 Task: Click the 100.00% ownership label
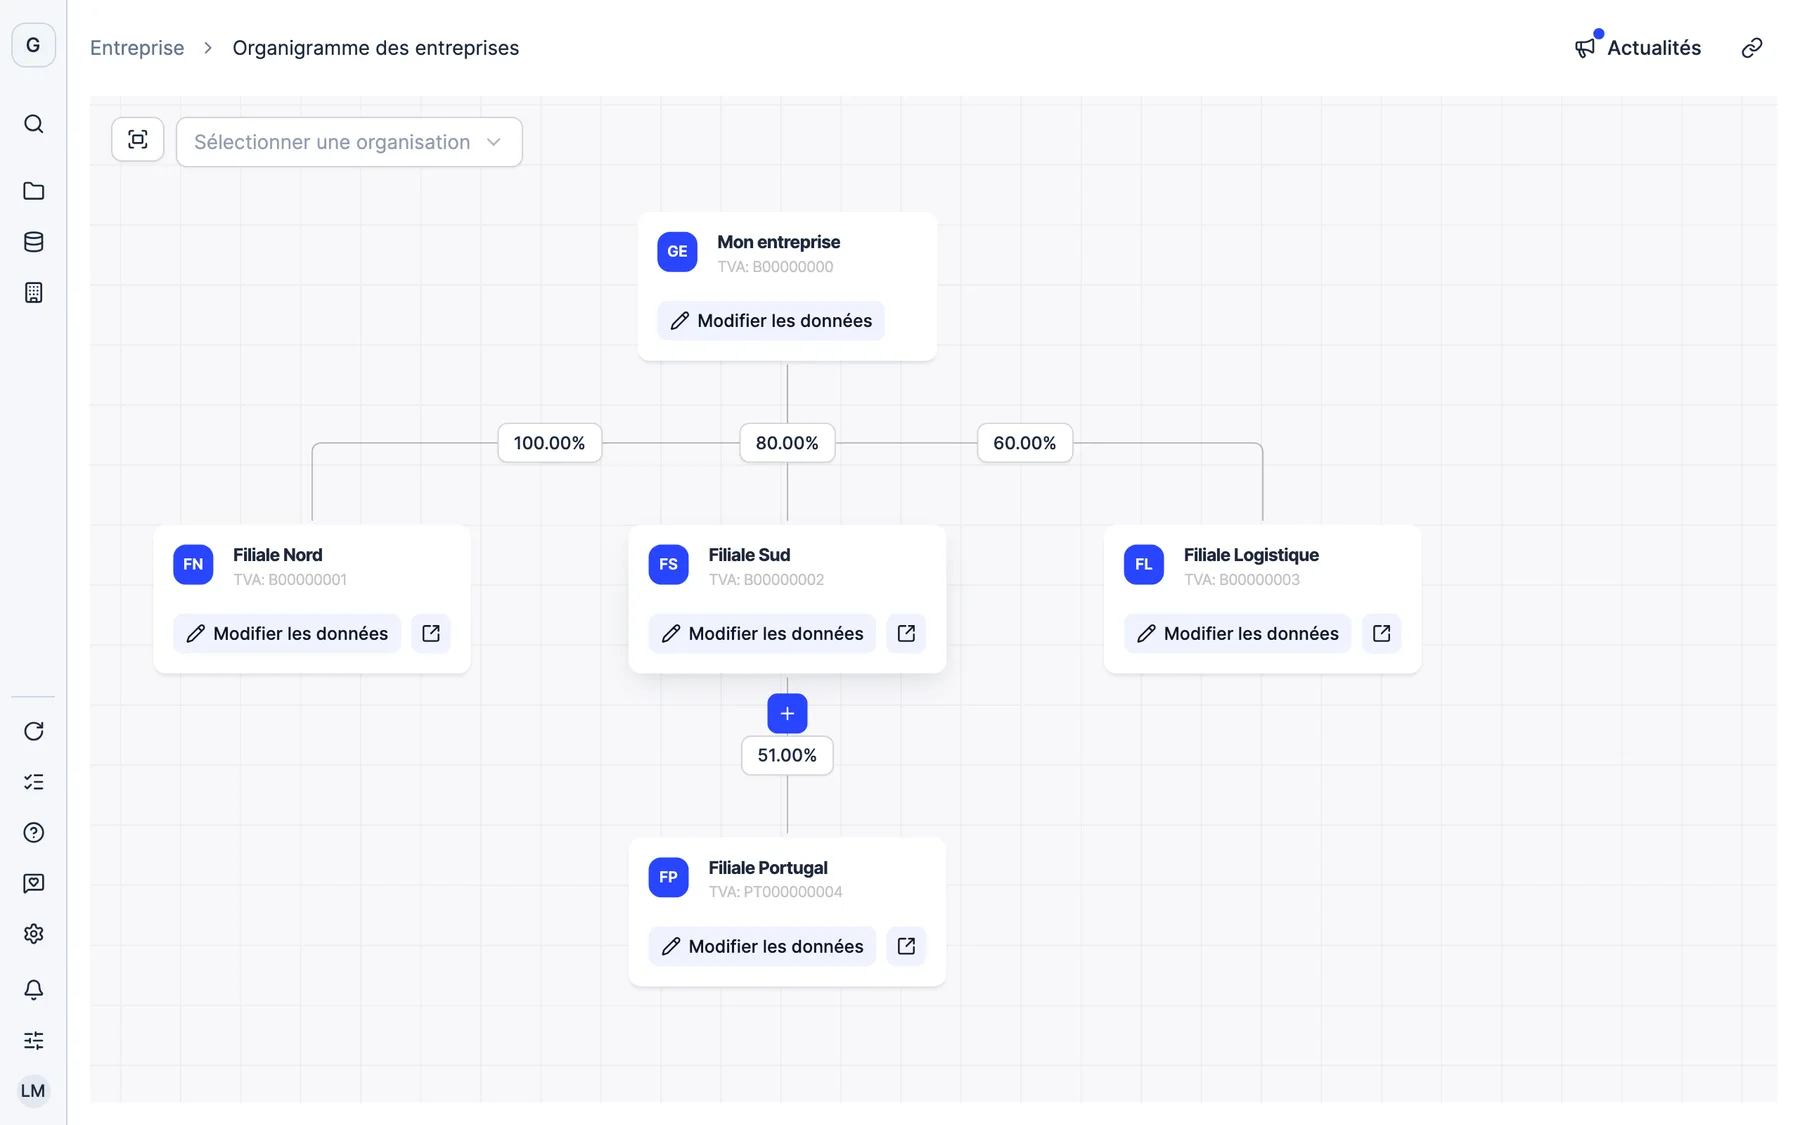(x=549, y=443)
